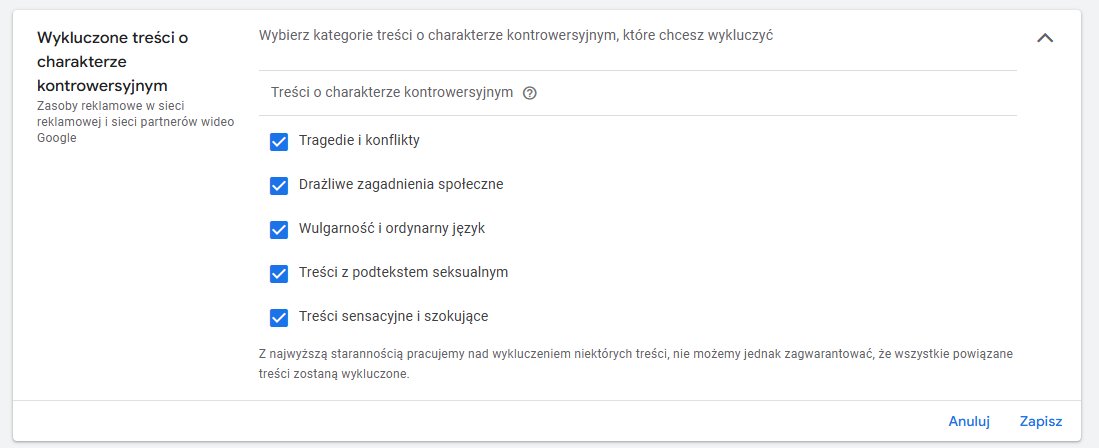This screenshot has height=448, width=1099.
Task: Click the help icon beside Treści o charakterze kontrowersyjnym
Action: click(x=530, y=93)
